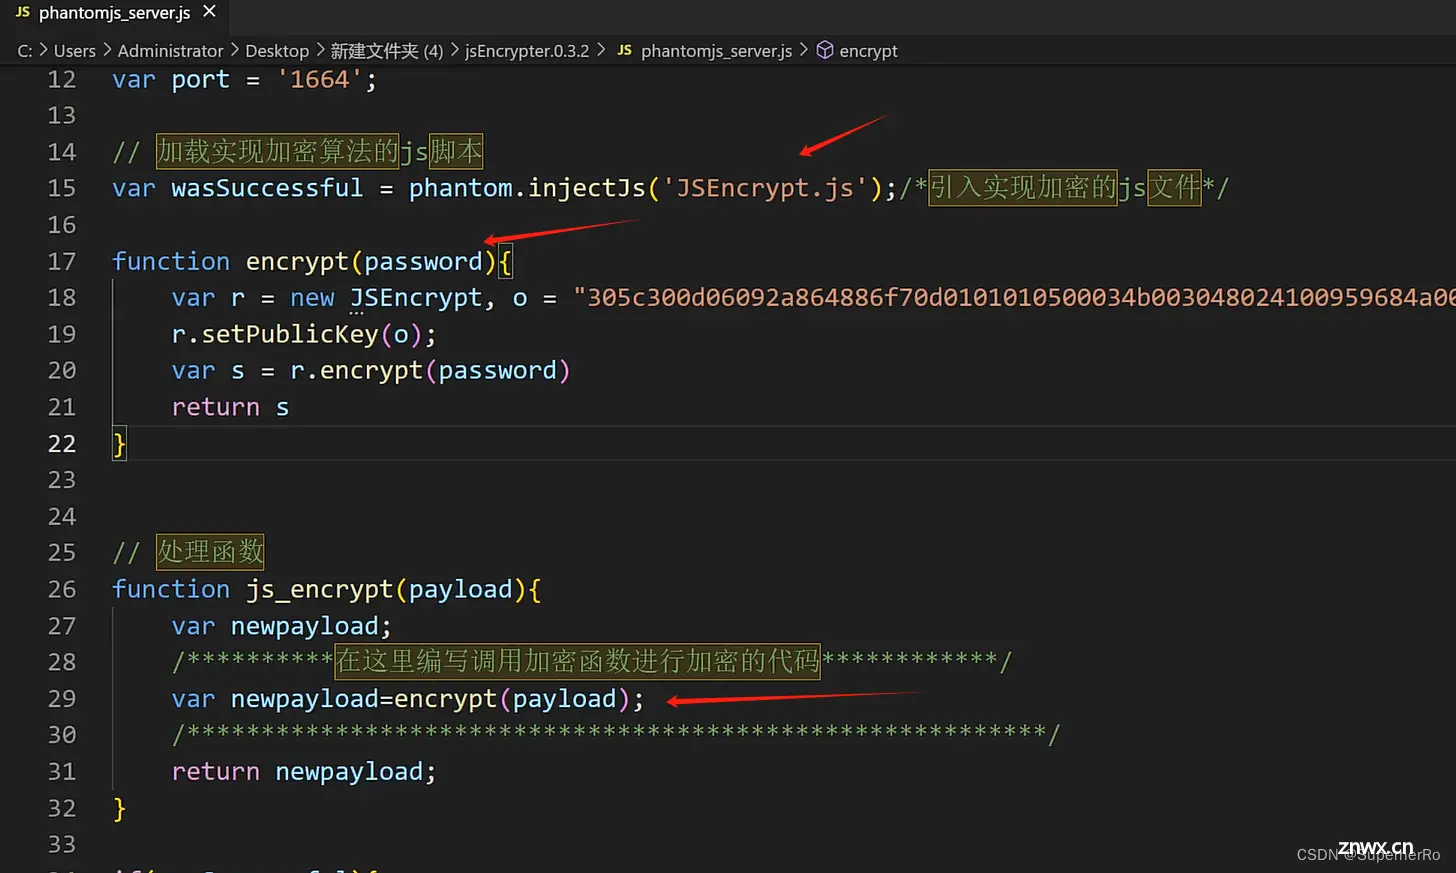Click the JS icon in the breadcrumb

tap(624, 51)
